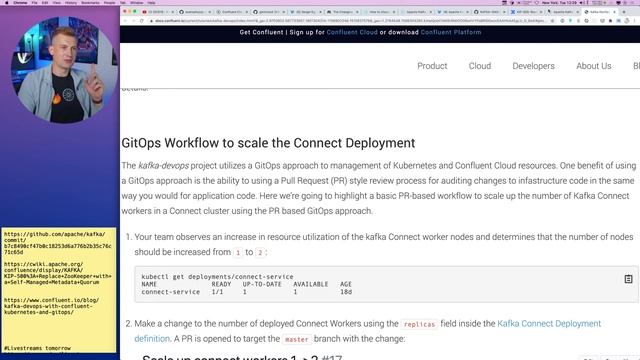Open the Help menu
The width and height of the screenshot is (640, 360).
pos(151,2)
